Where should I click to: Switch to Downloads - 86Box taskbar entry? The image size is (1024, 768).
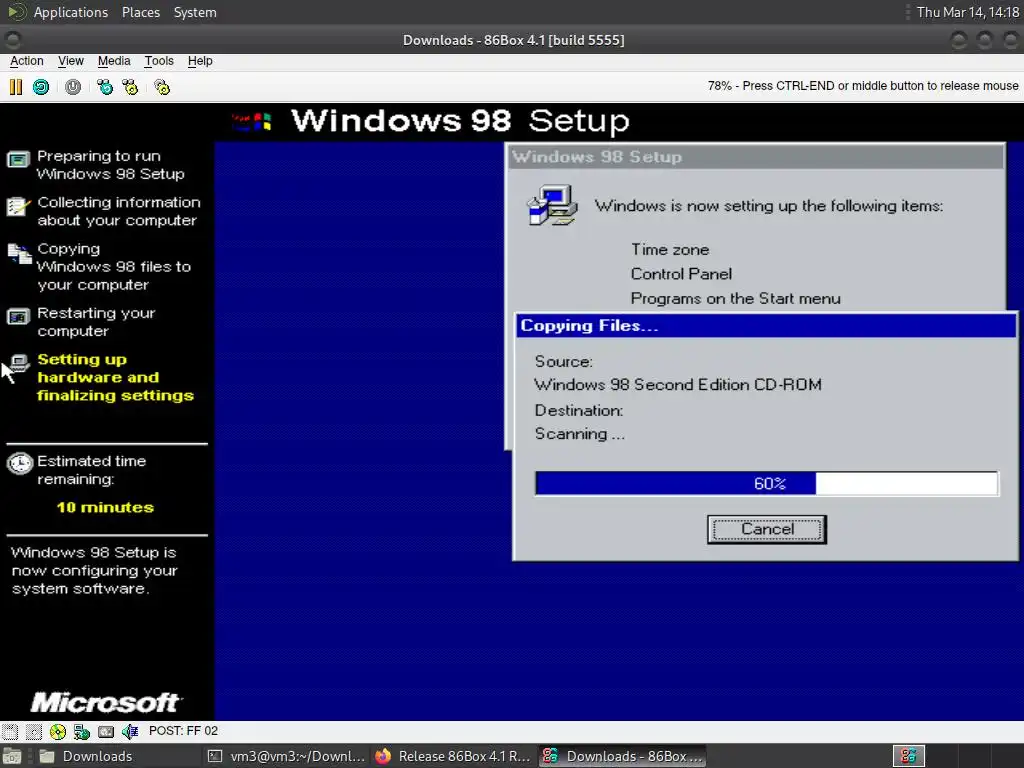[622, 756]
